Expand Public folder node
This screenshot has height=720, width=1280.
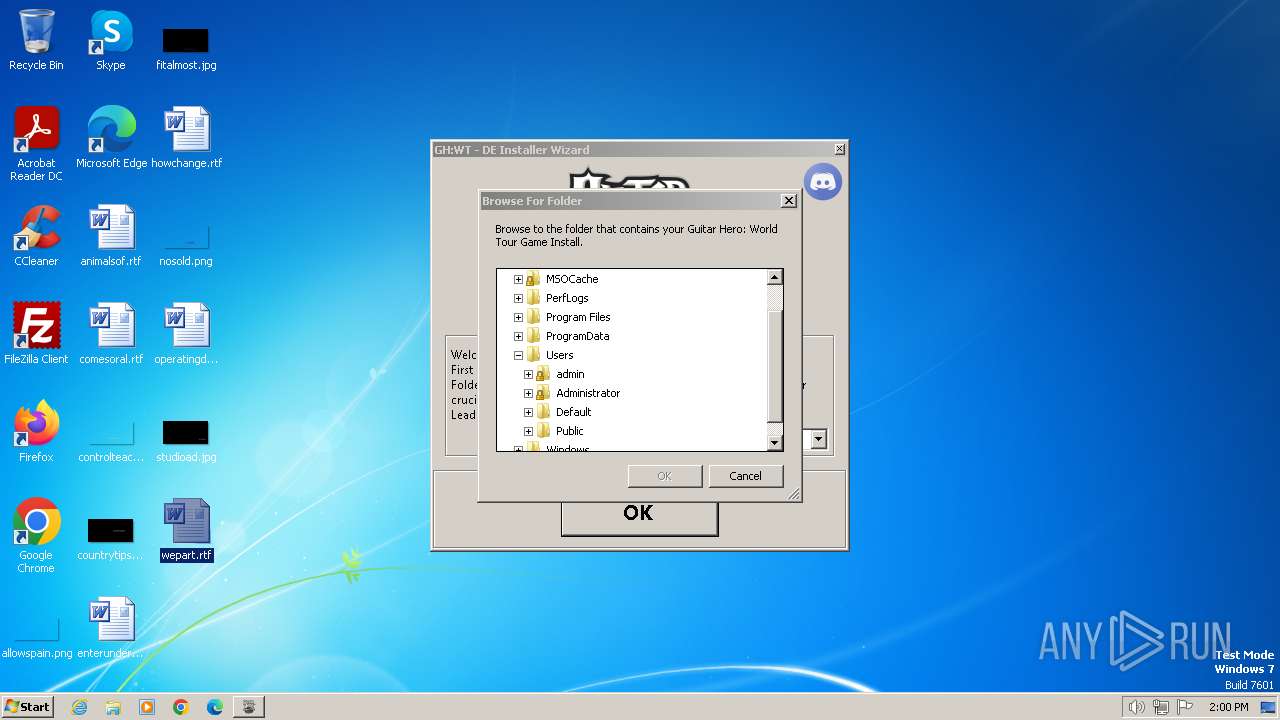pyautogui.click(x=528, y=431)
